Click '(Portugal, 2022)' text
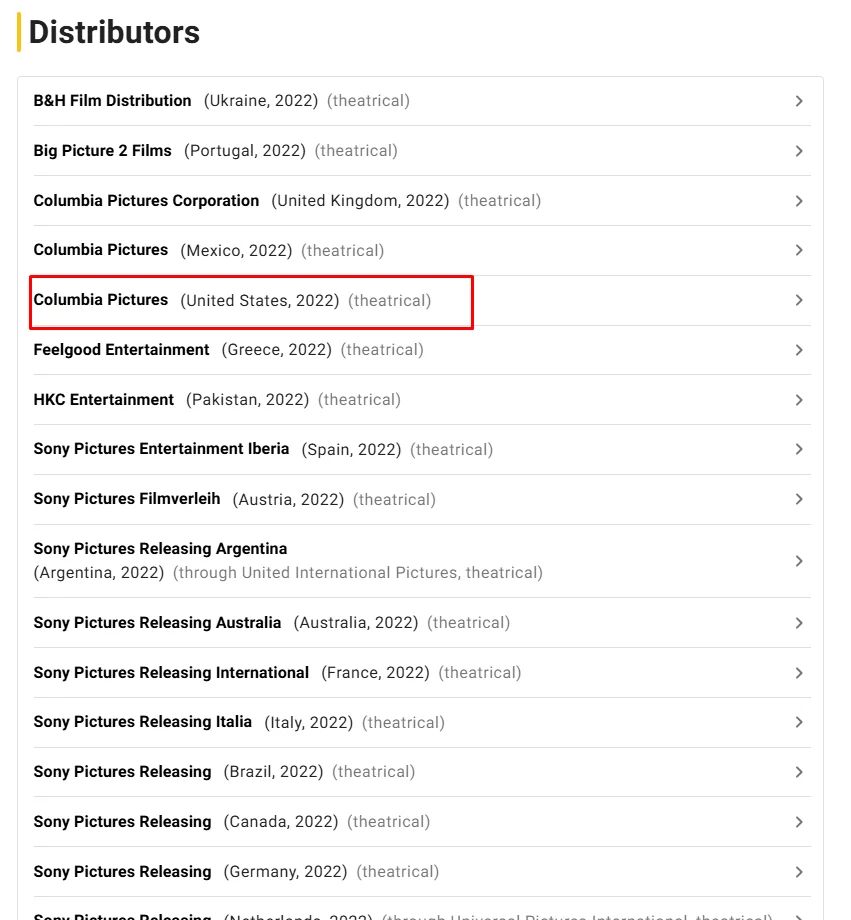The width and height of the screenshot is (851, 920). [245, 151]
